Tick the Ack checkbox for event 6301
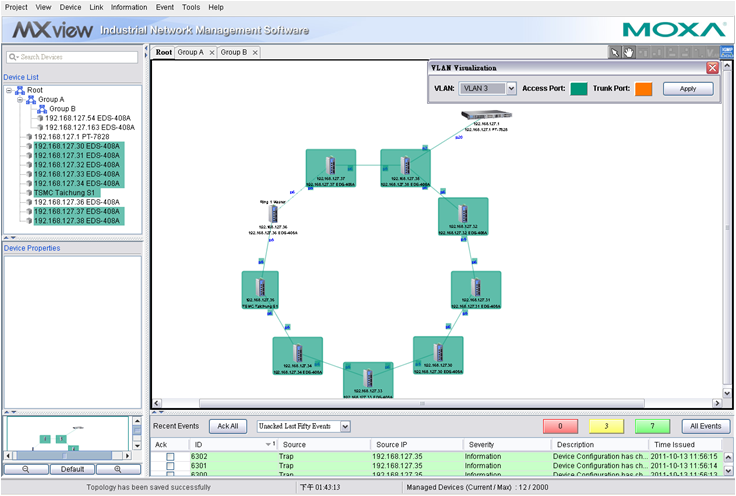This screenshot has width=736, height=496. click(170, 466)
